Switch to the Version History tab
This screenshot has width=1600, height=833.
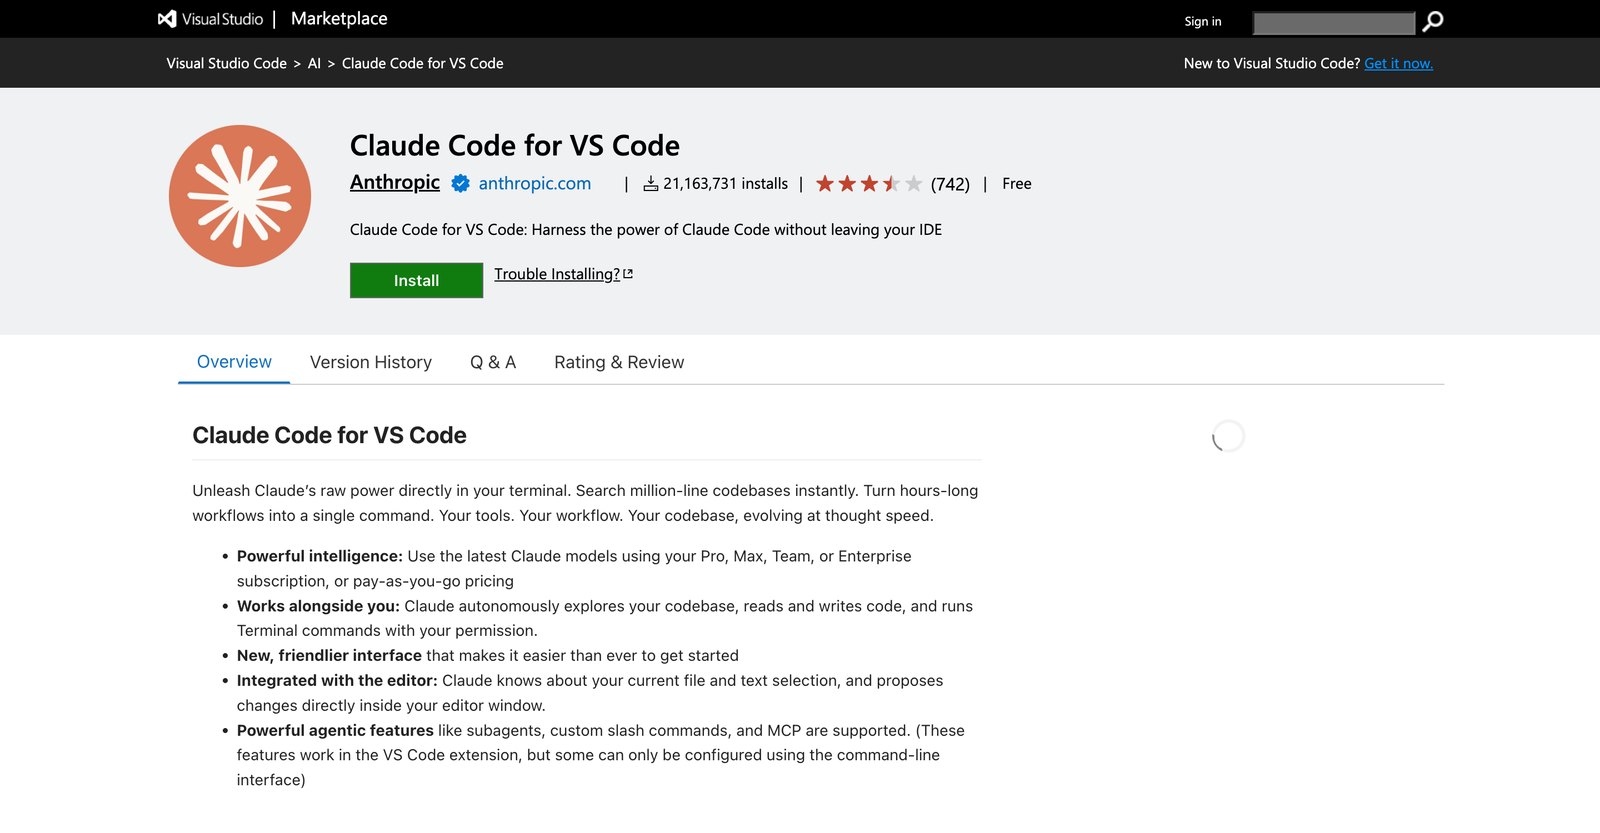point(371,362)
